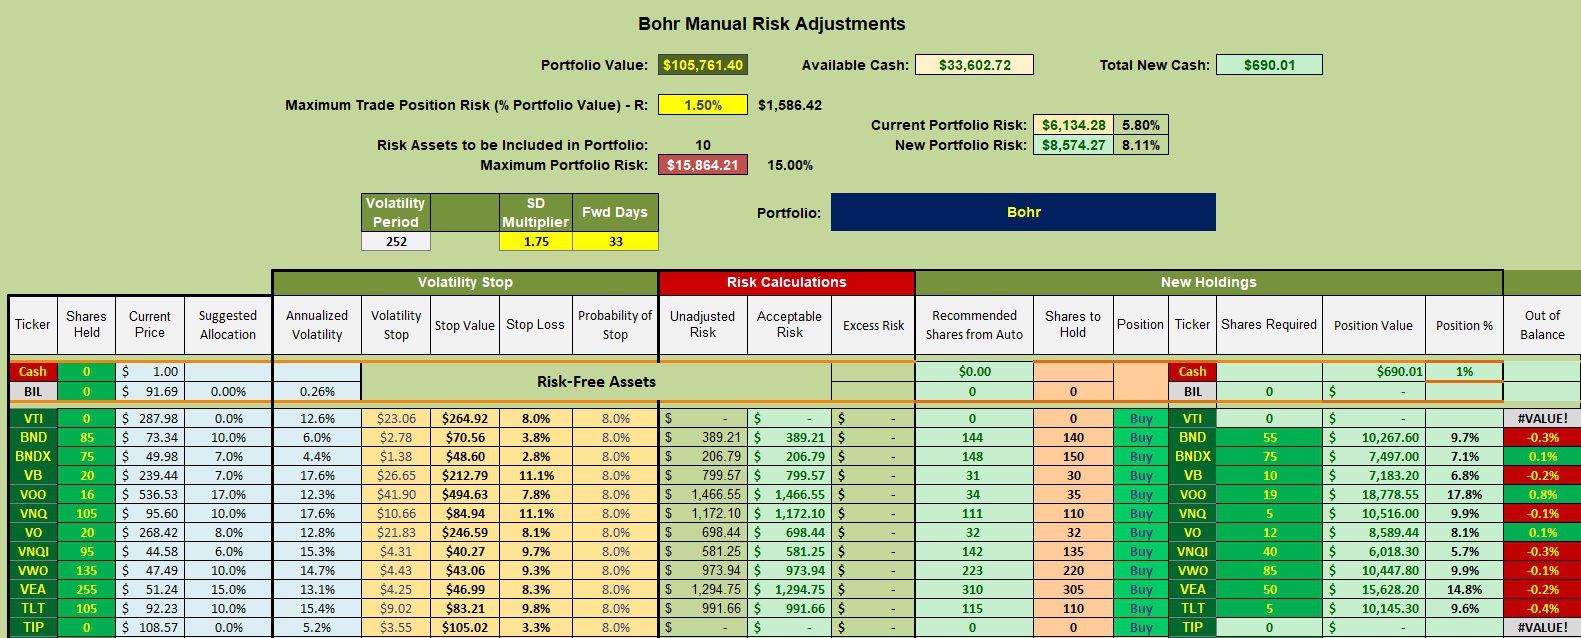This screenshot has height=638, width=1581.
Task: Click the 1.50% maximum trade risk cell
Action: point(703,105)
